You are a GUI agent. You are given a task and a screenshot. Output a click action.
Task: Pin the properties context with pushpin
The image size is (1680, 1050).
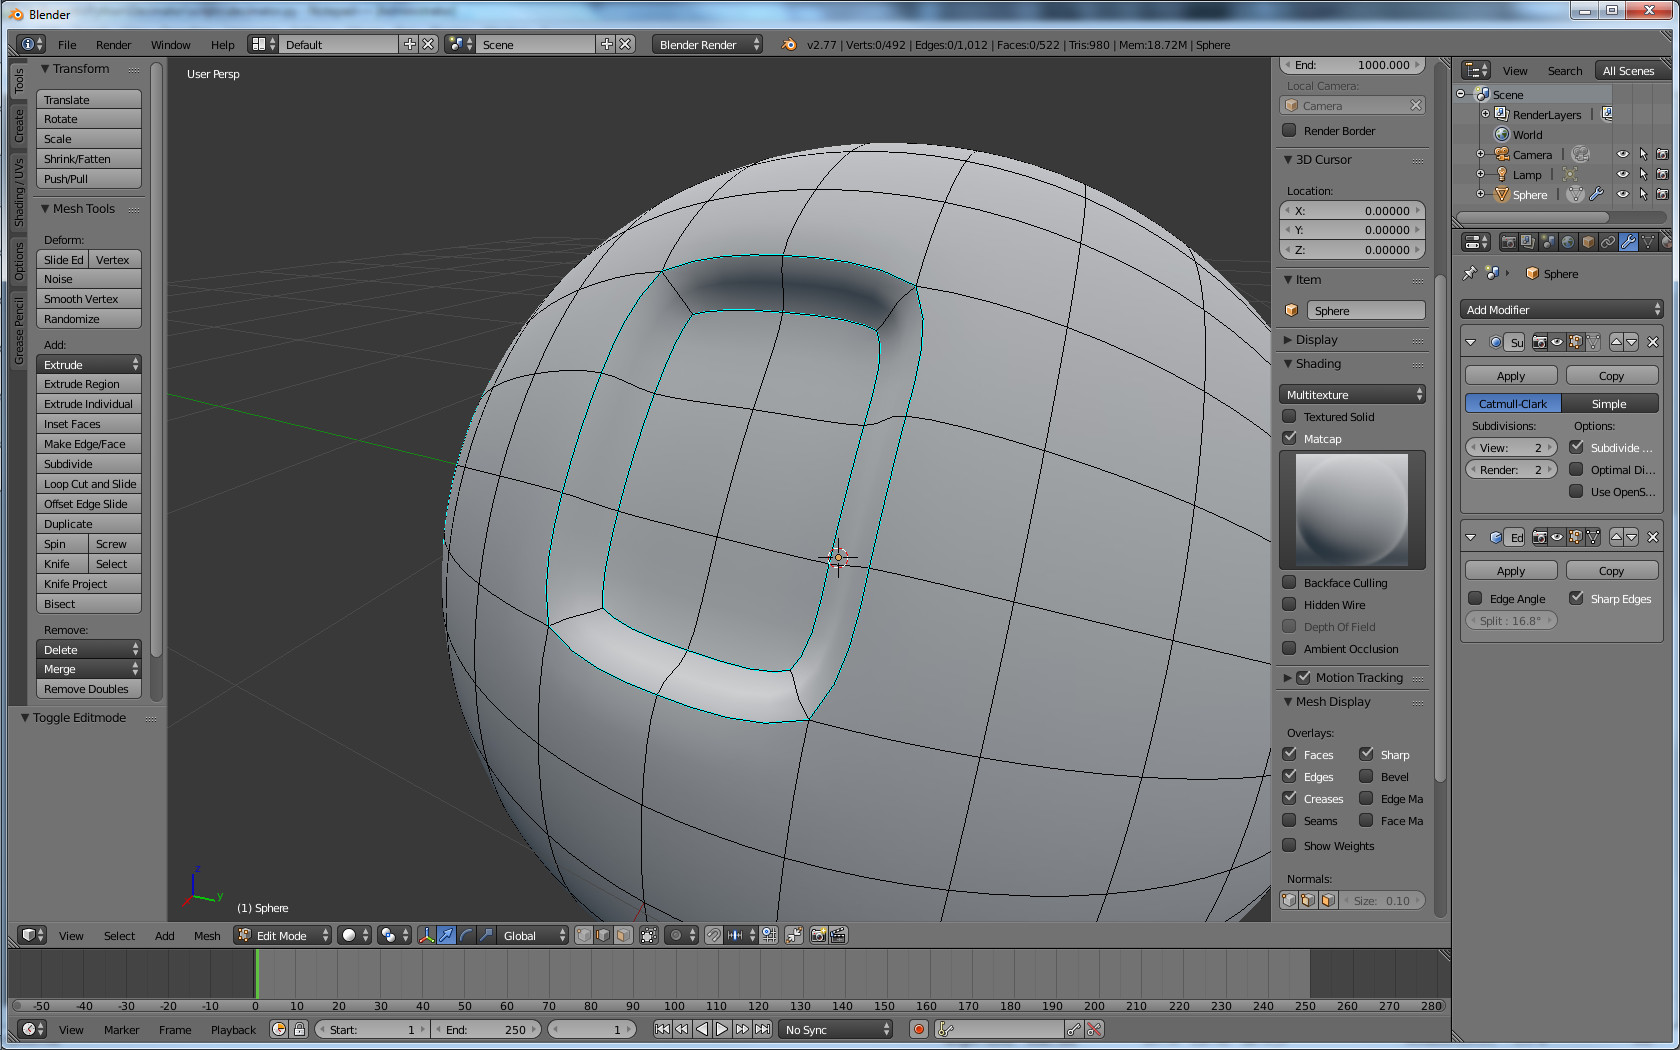coord(1469,273)
